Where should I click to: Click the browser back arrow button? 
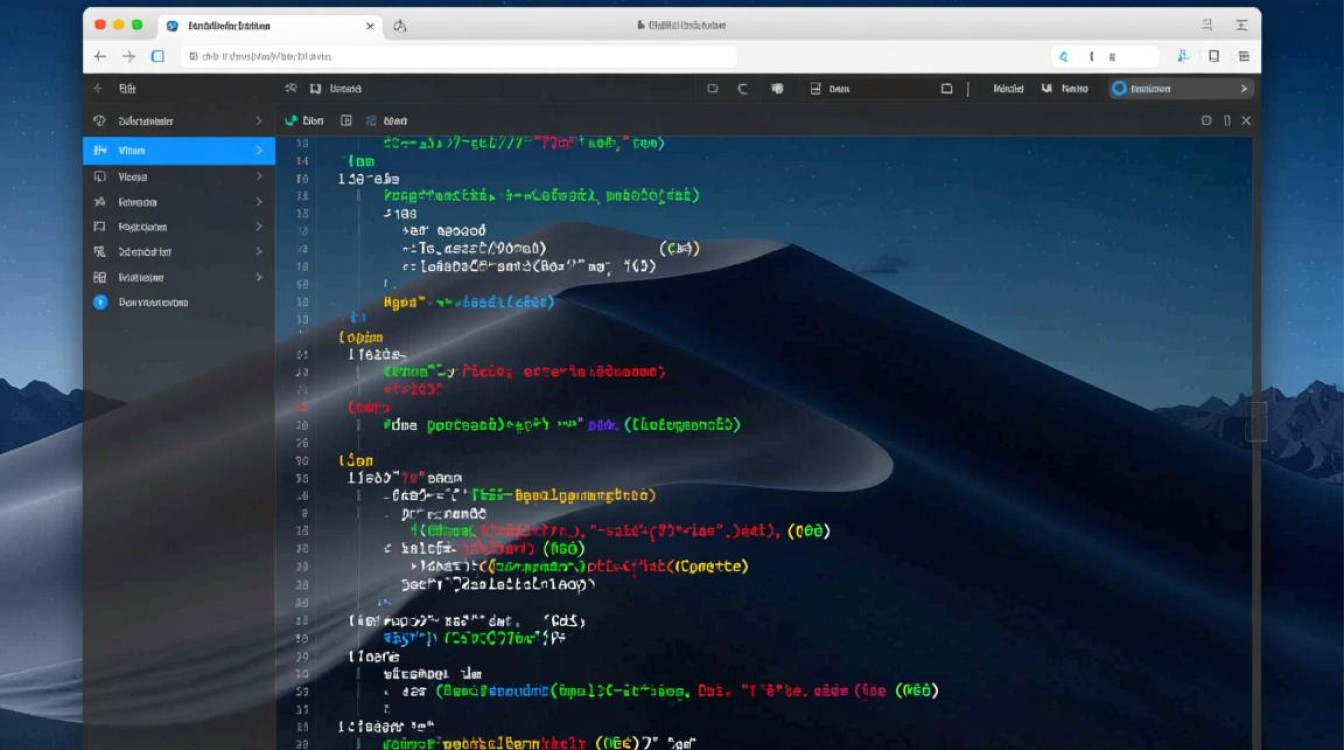[x=100, y=57]
